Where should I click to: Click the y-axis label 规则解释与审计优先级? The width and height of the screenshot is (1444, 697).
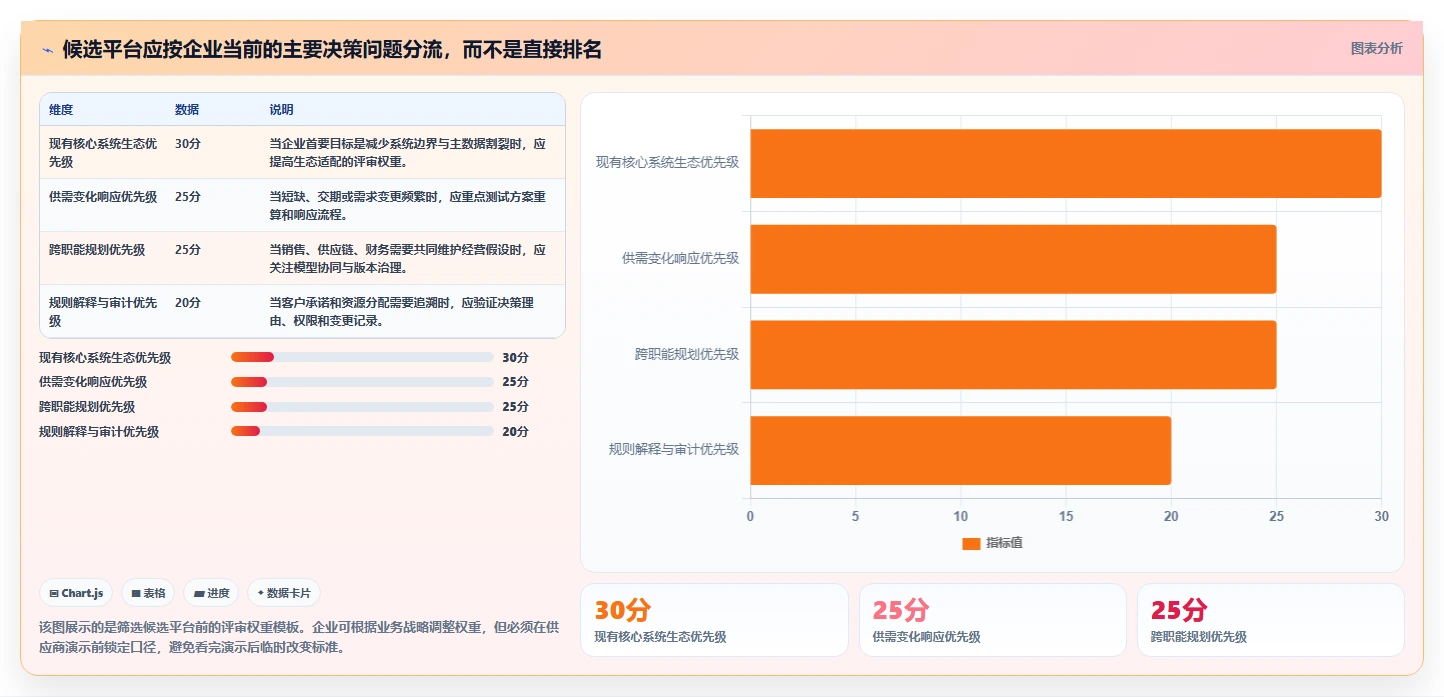[x=674, y=450]
